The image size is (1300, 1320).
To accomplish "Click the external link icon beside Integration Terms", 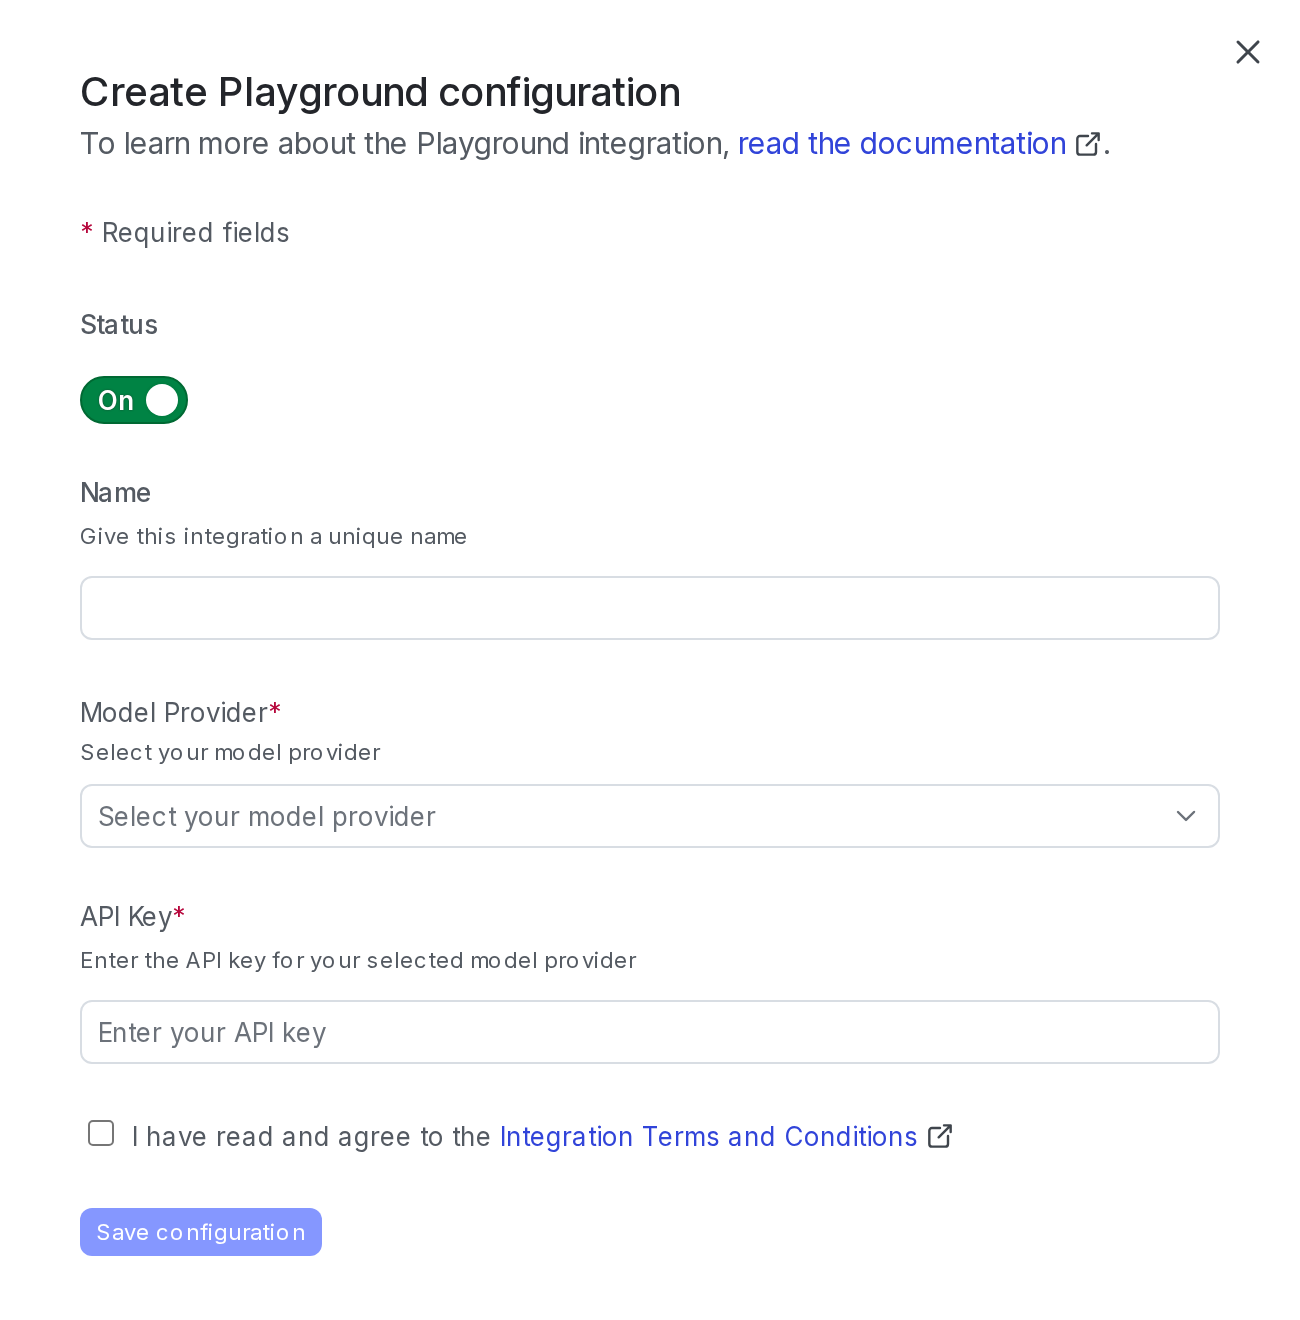I will tap(940, 1136).
